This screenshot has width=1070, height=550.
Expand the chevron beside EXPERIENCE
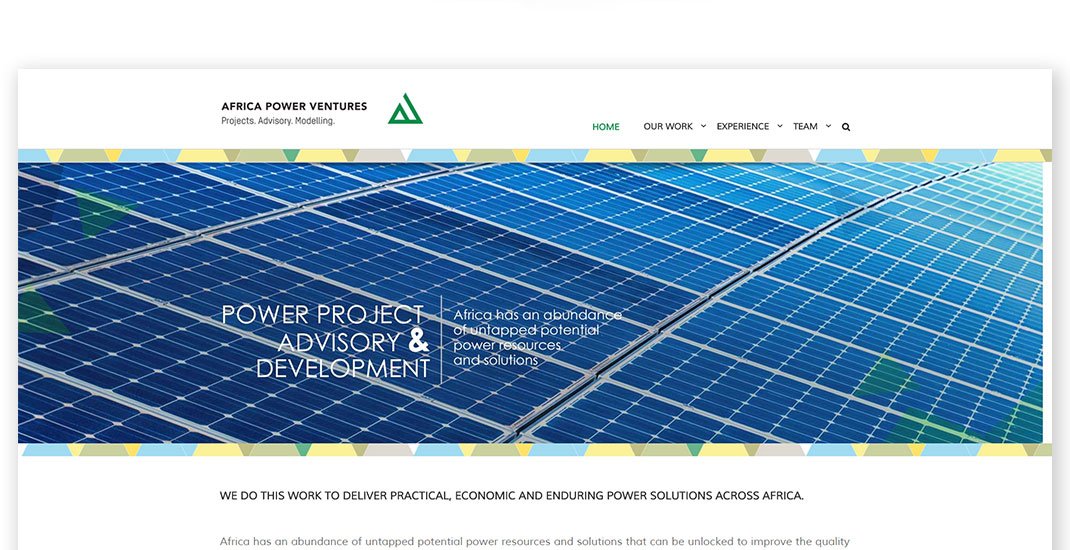pos(780,126)
